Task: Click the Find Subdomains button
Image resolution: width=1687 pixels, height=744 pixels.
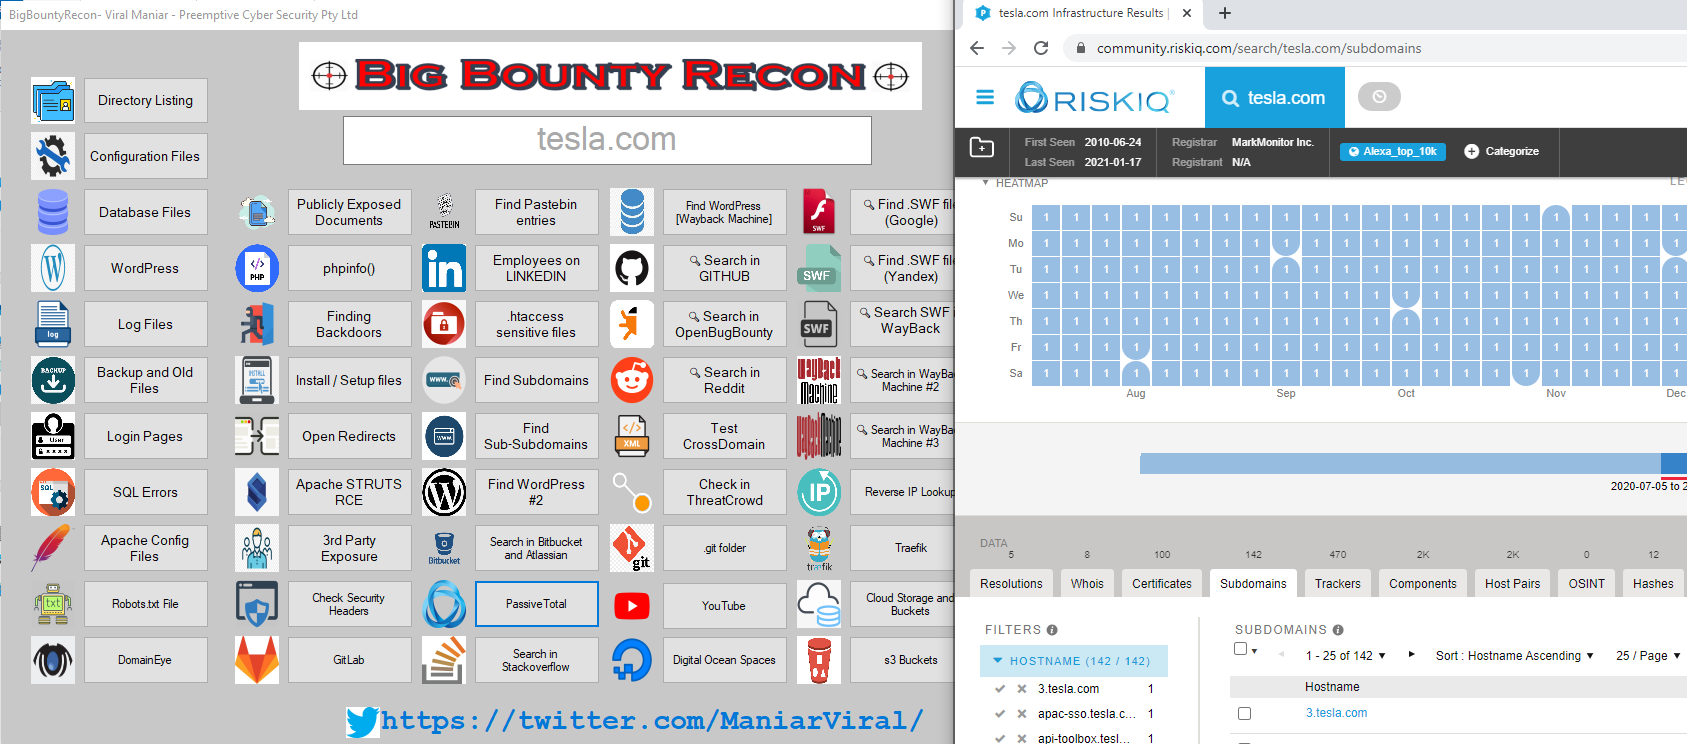Action: tap(536, 380)
